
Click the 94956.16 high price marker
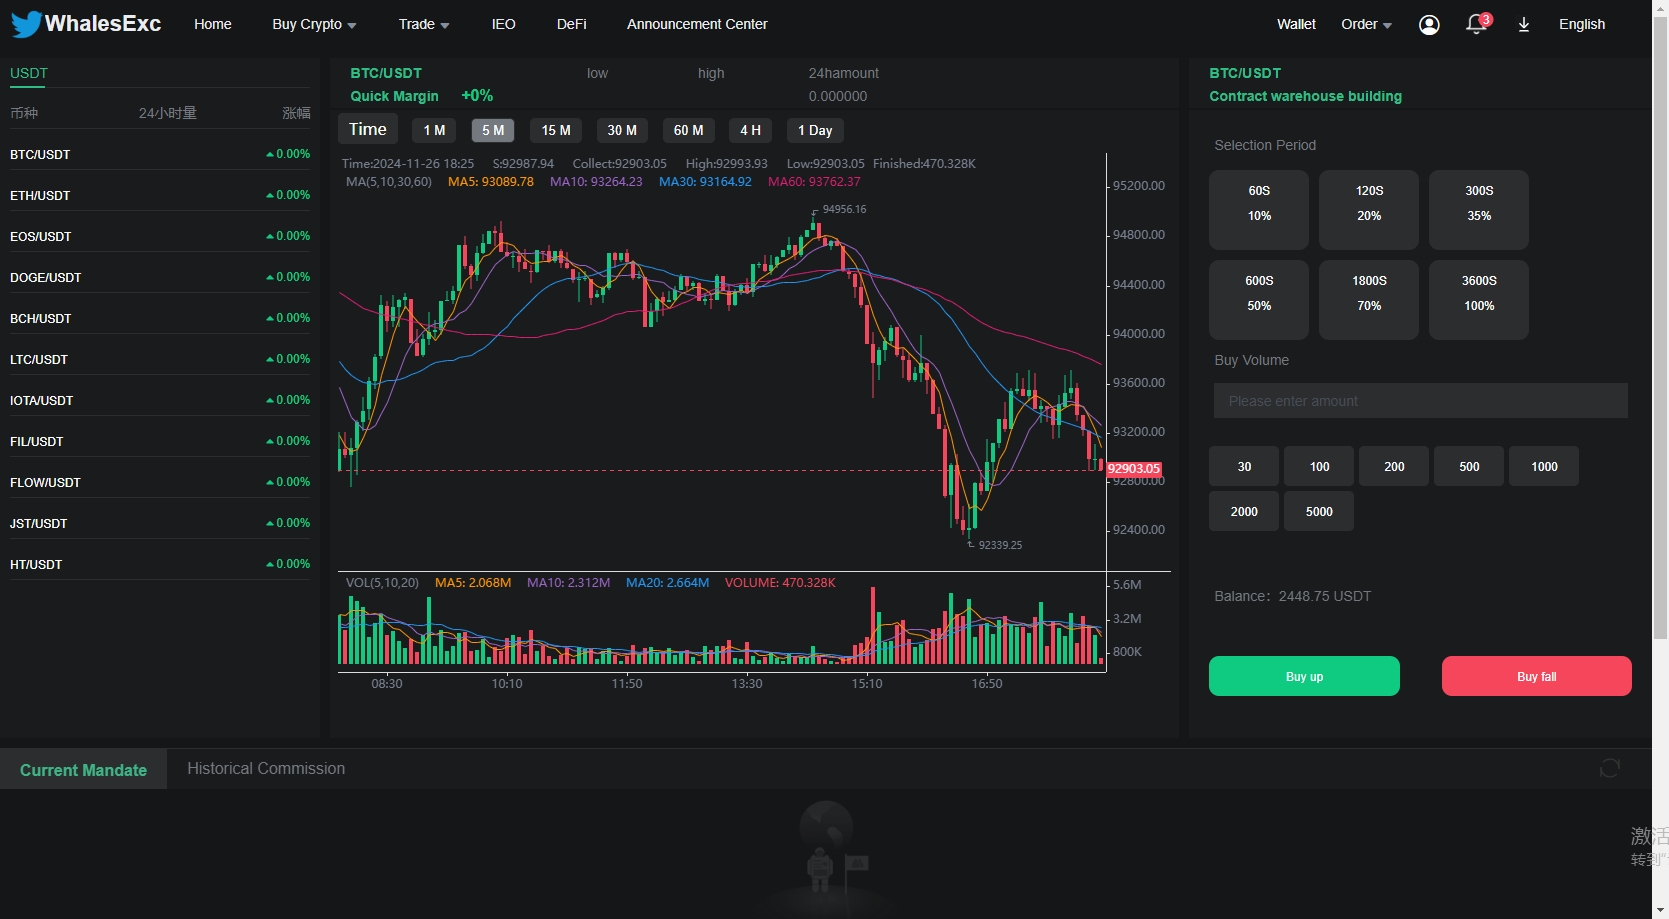(x=844, y=209)
